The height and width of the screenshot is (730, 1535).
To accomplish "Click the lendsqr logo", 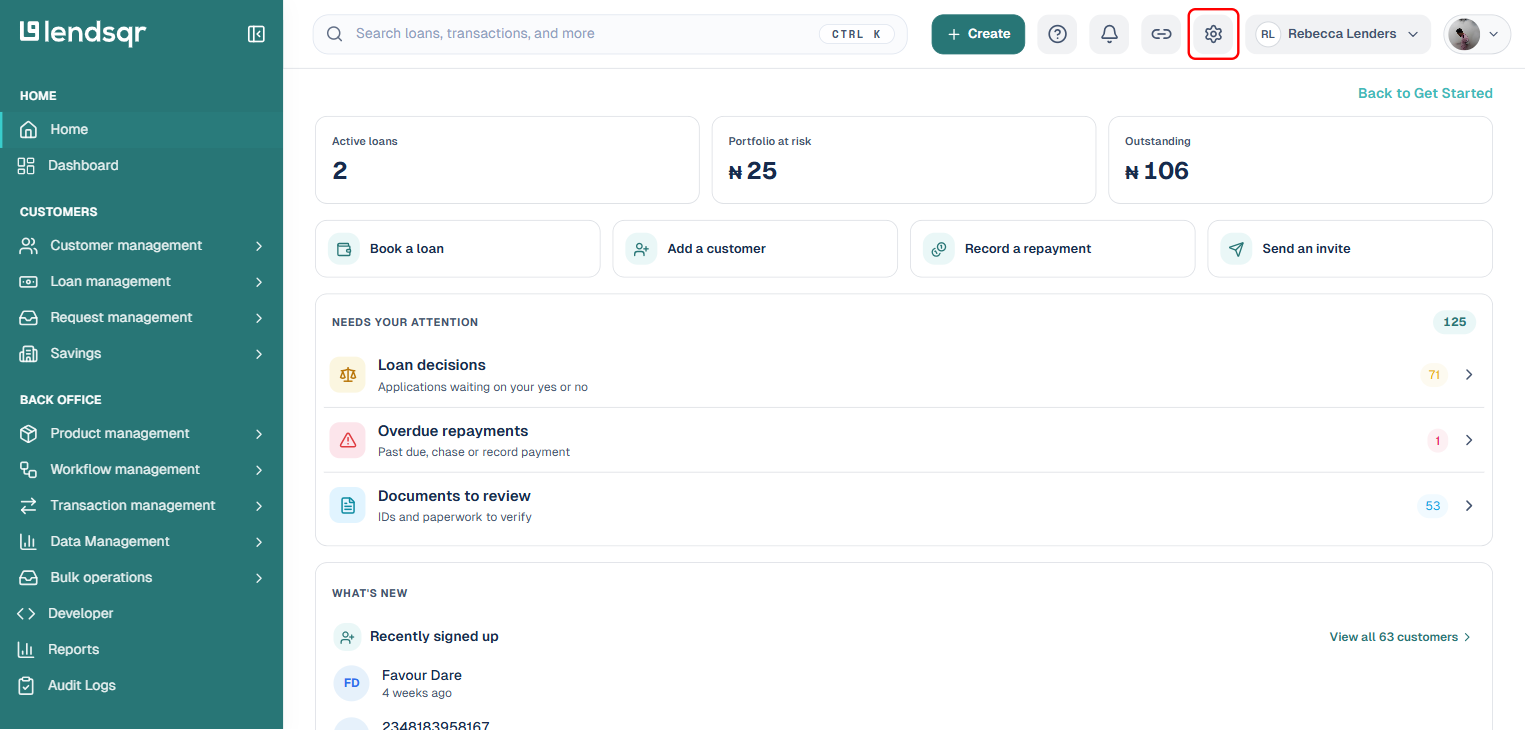I will (83, 33).
